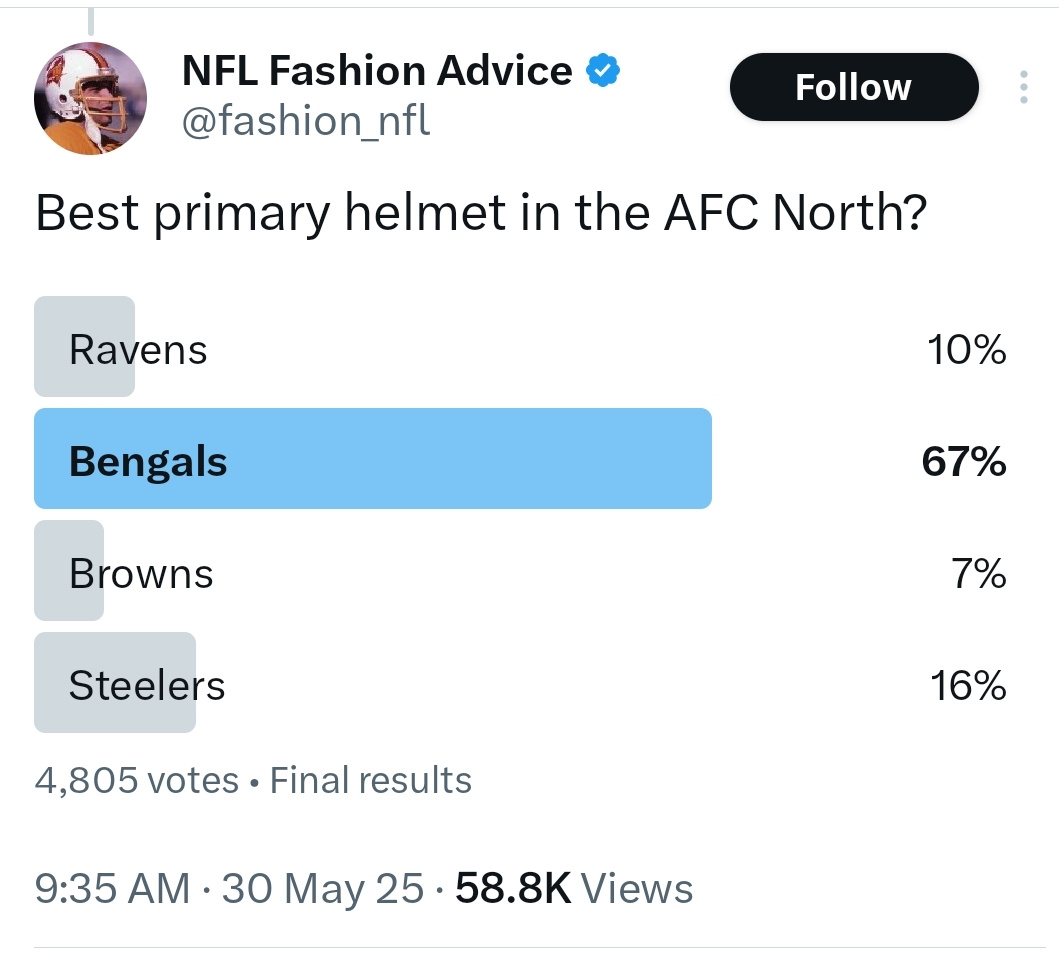Viewport: 1059px width, 956px height.
Task: Open the three-dot more options menu
Action: (1024, 87)
